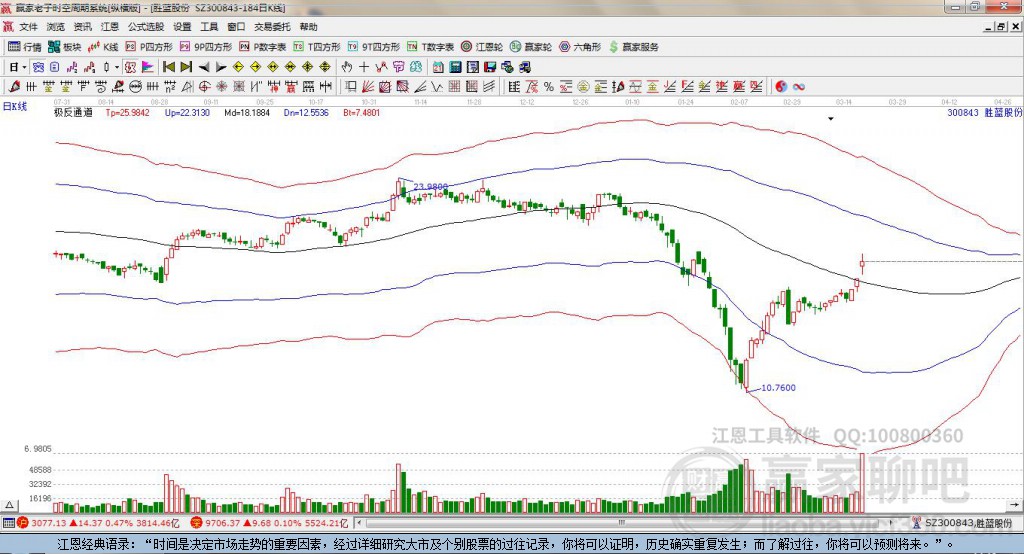Select the circle target drawing tool
The height and width of the screenshot is (554, 1024).
pos(204,86)
